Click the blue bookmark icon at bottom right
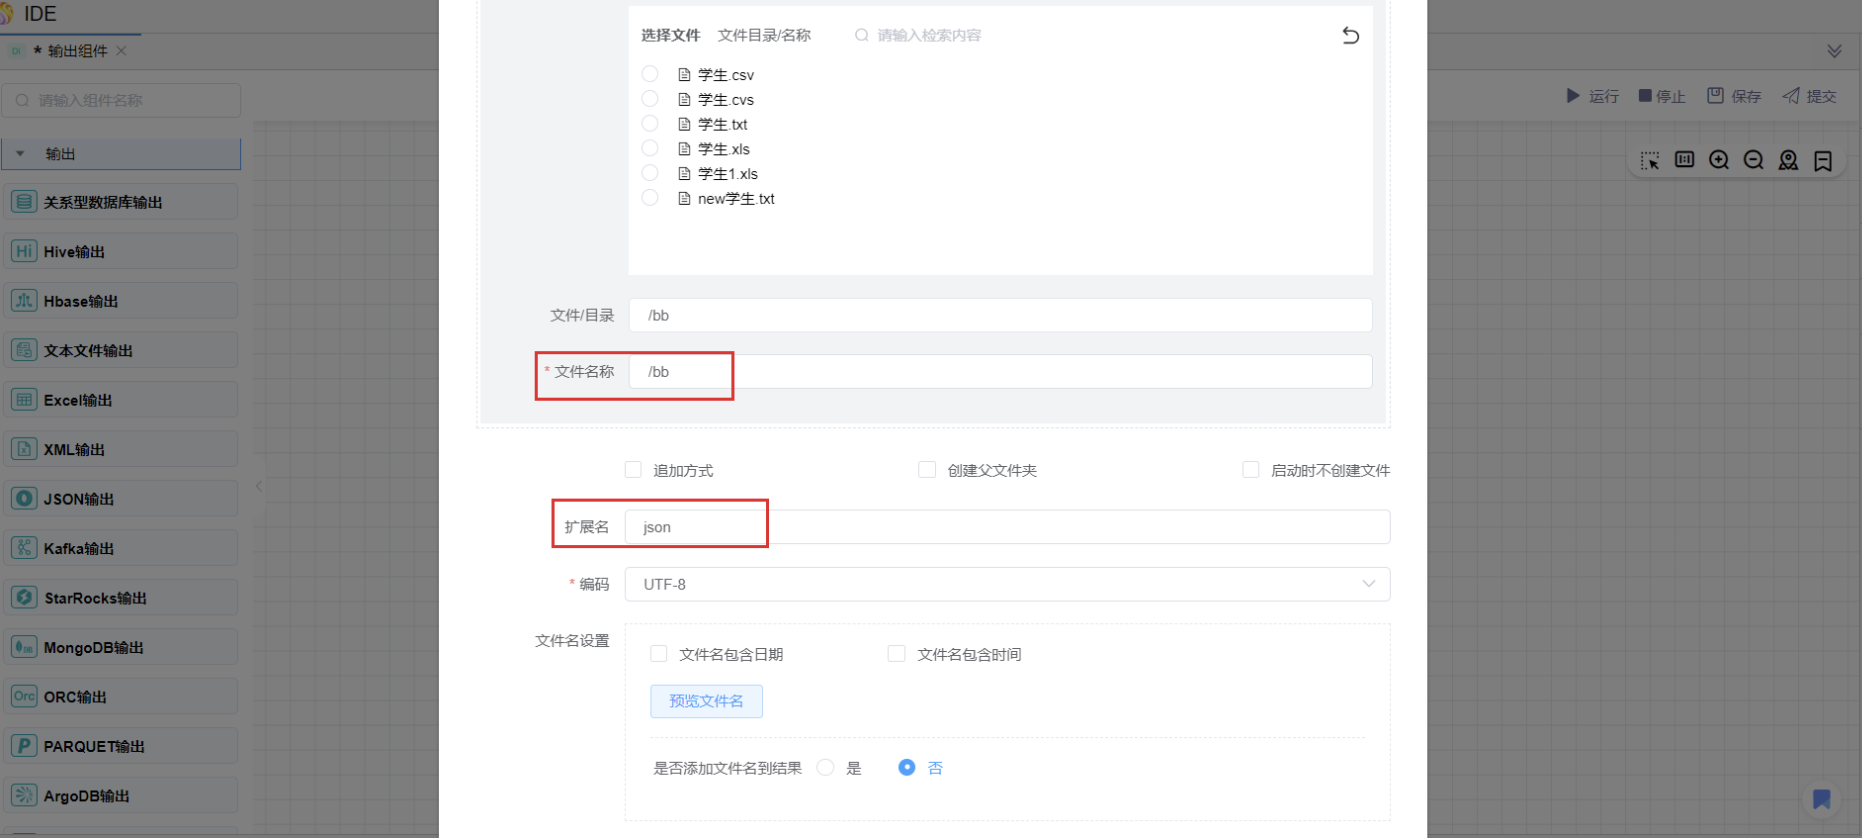Viewport: 1862px width, 838px height. click(x=1821, y=799)
